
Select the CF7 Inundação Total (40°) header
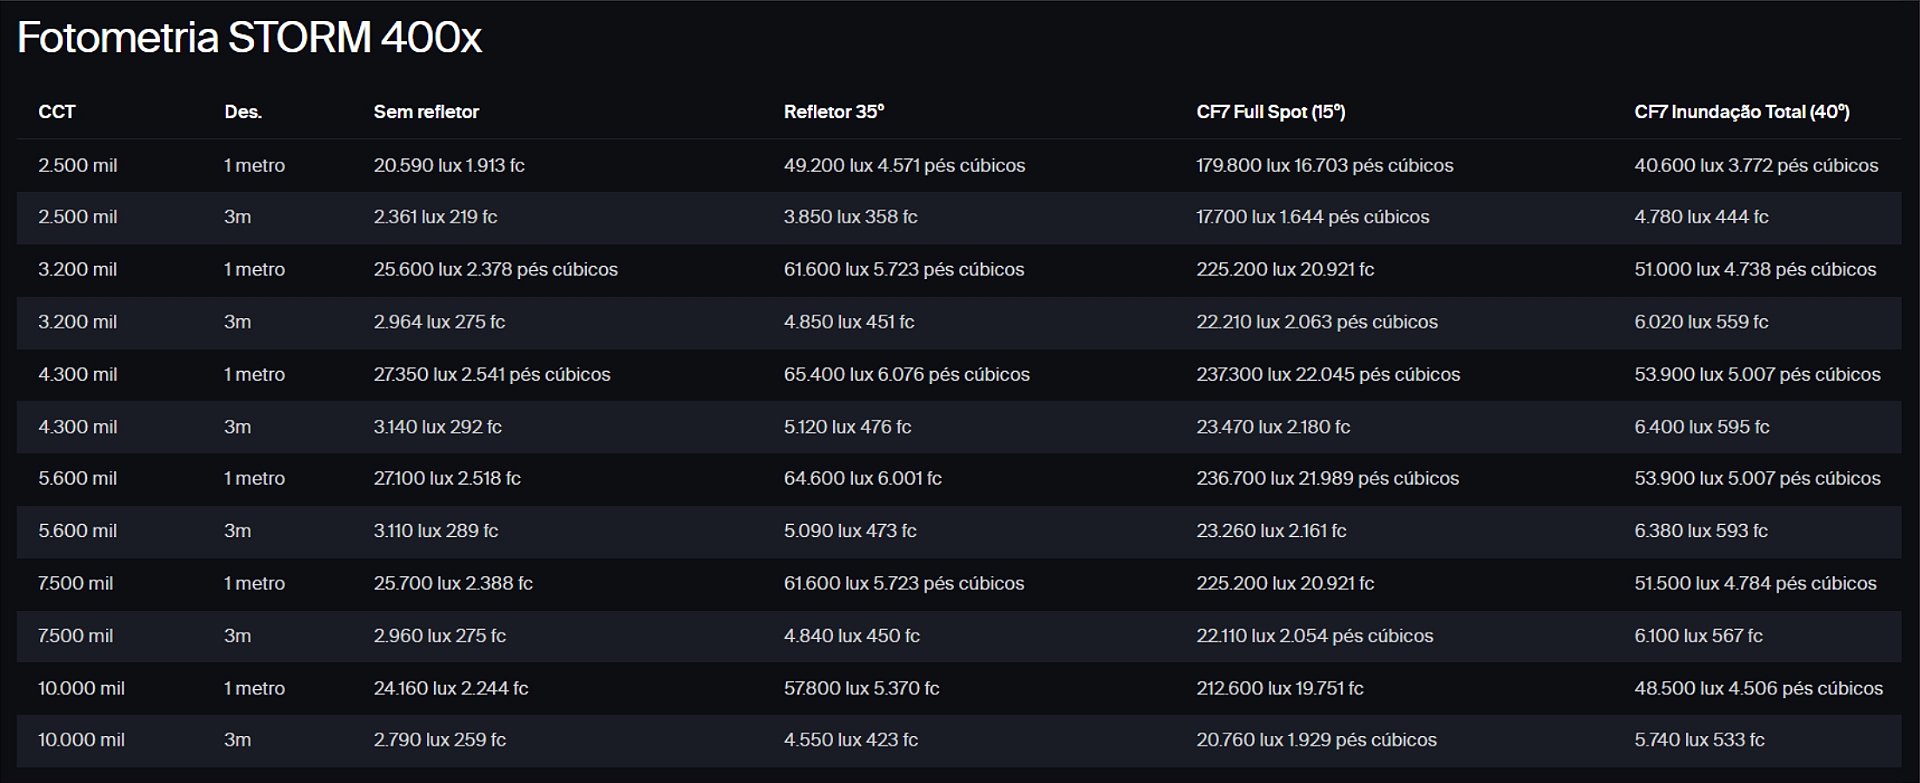click(x=1741, y=112)
